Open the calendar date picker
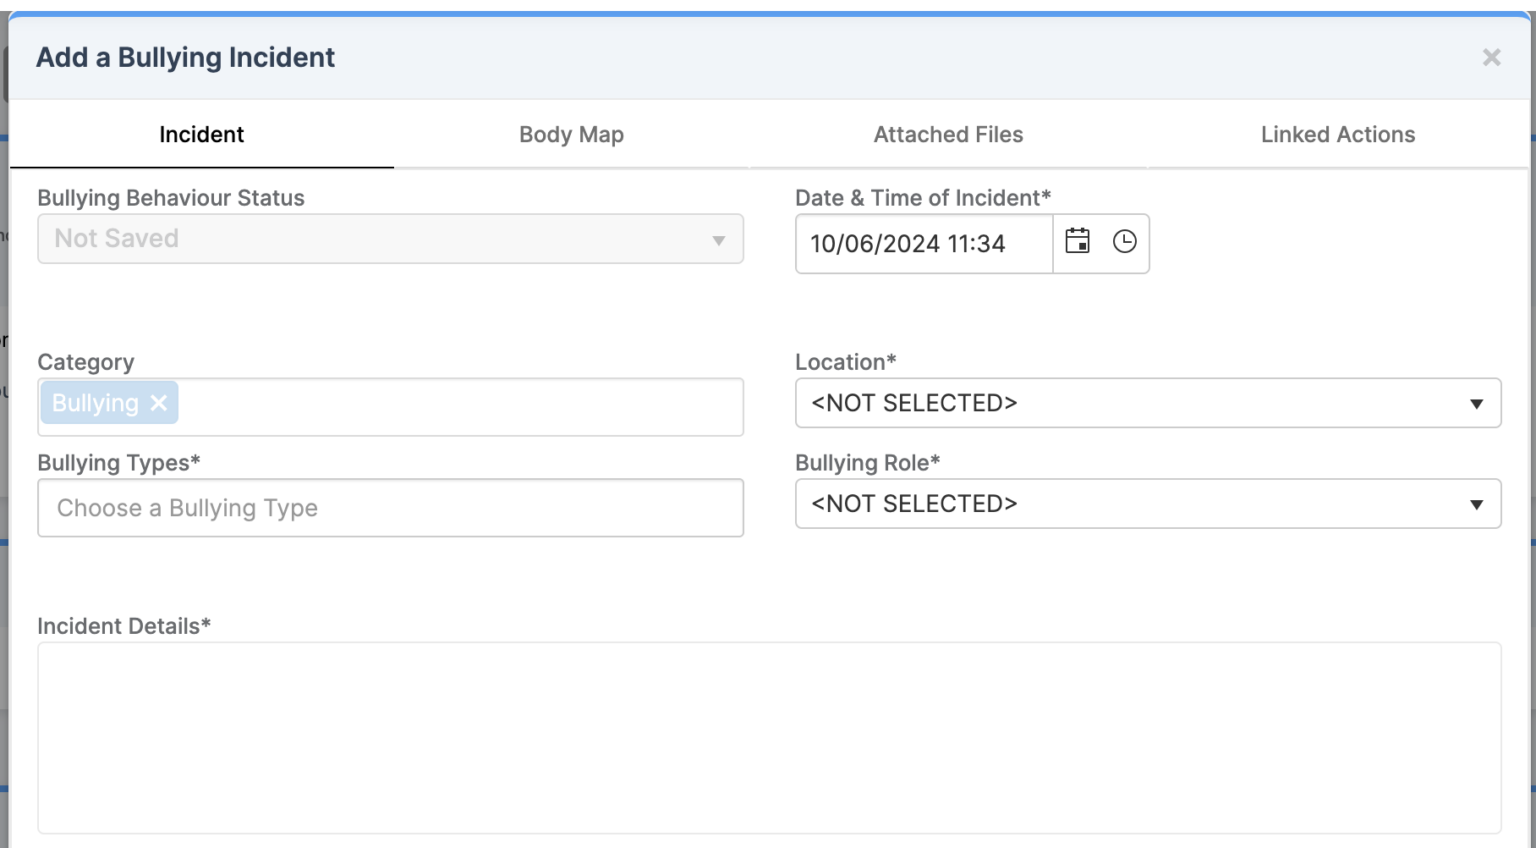This screenshot has height=848, width=1536. 1077,242
